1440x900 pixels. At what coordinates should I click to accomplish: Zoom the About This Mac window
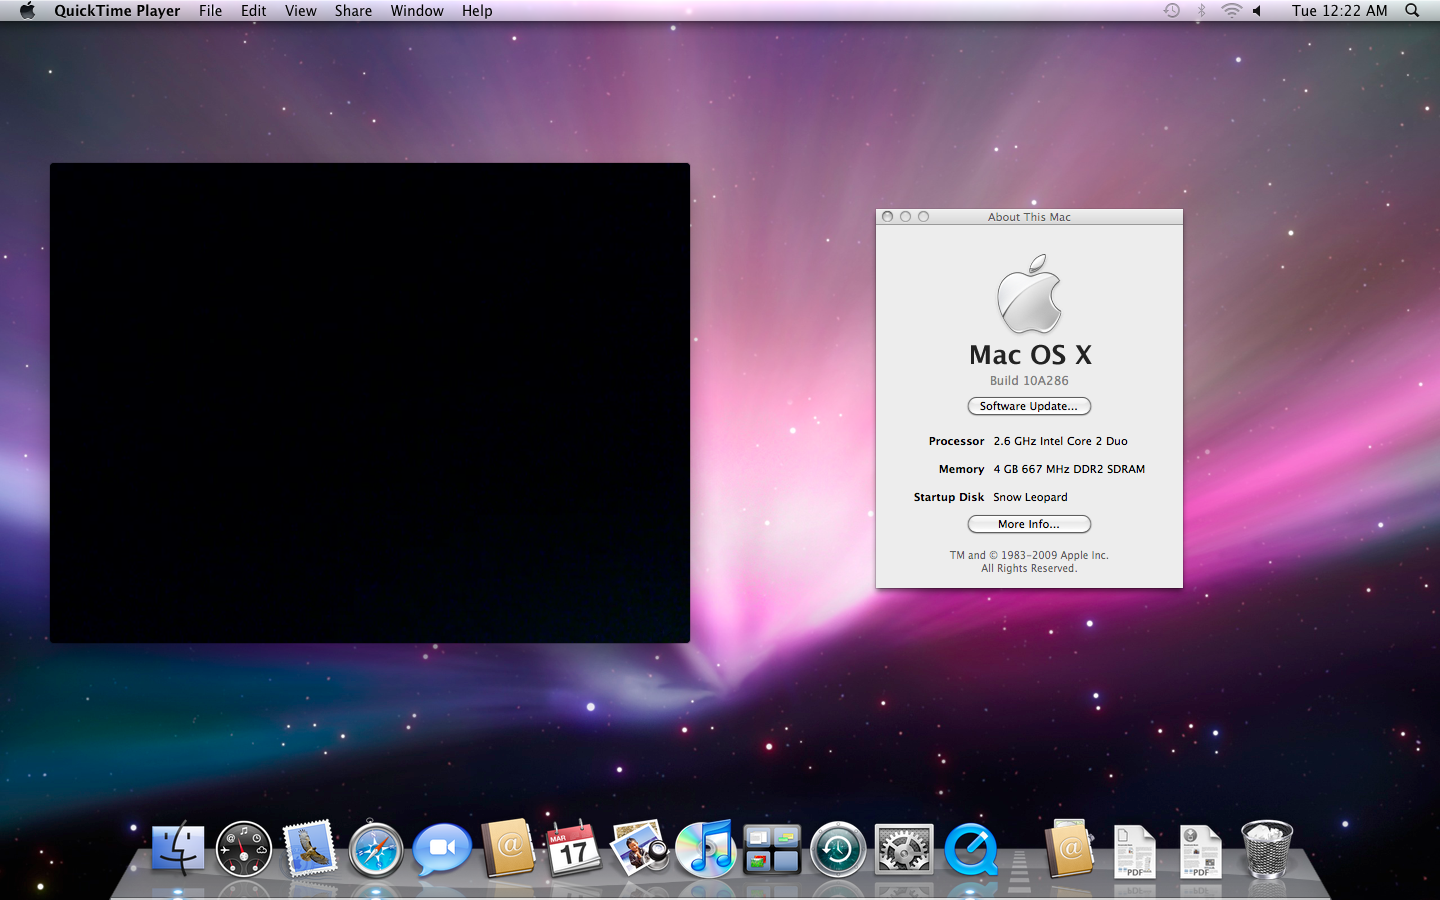click(924, 217)
